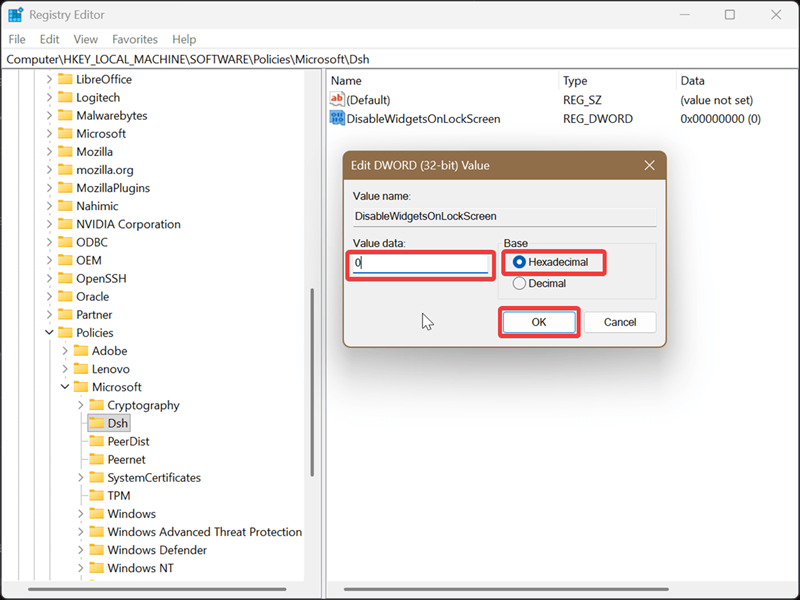Open the Edit menu

(49, 39)
